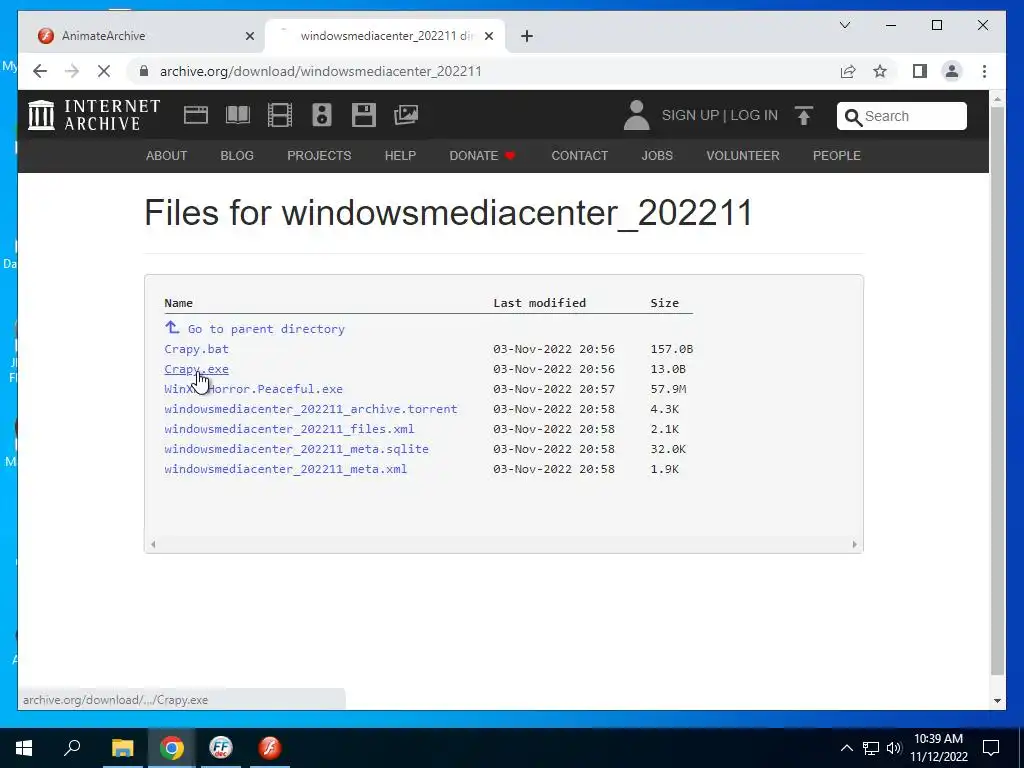Click the 57.9M size value

(668, 389)
